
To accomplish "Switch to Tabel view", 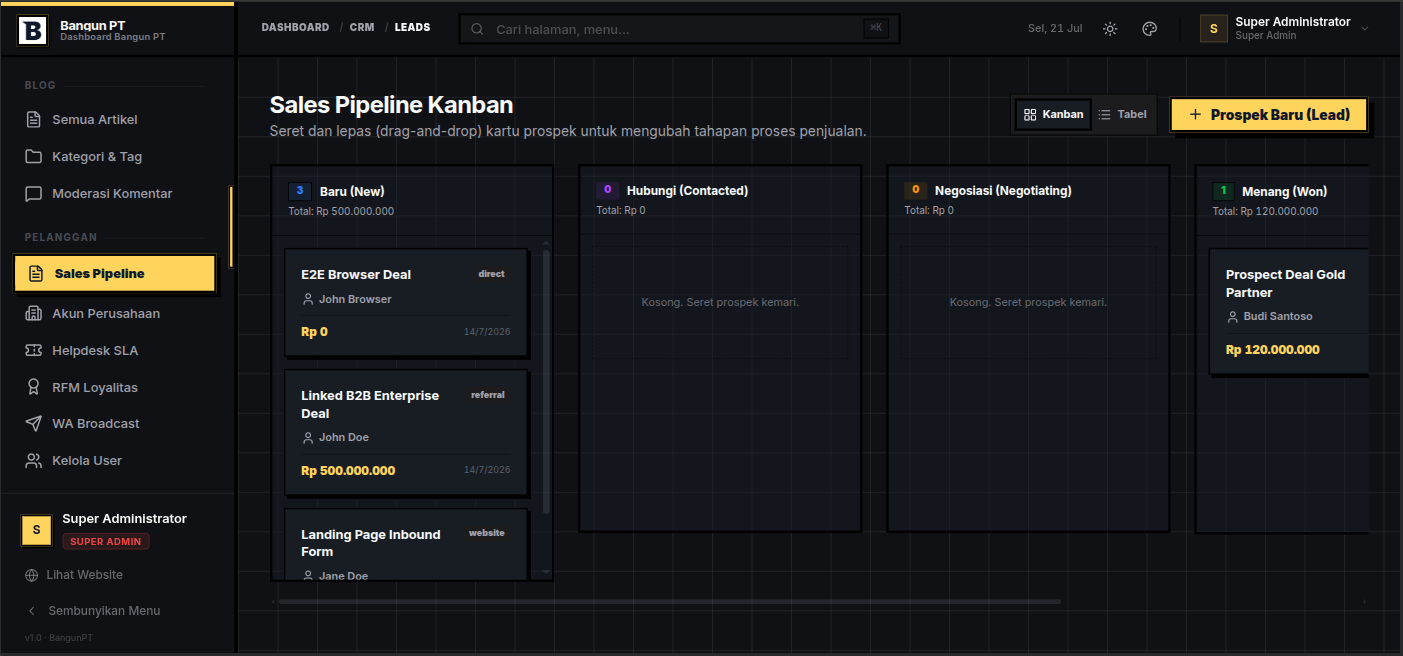I will tap(1122, 115).
